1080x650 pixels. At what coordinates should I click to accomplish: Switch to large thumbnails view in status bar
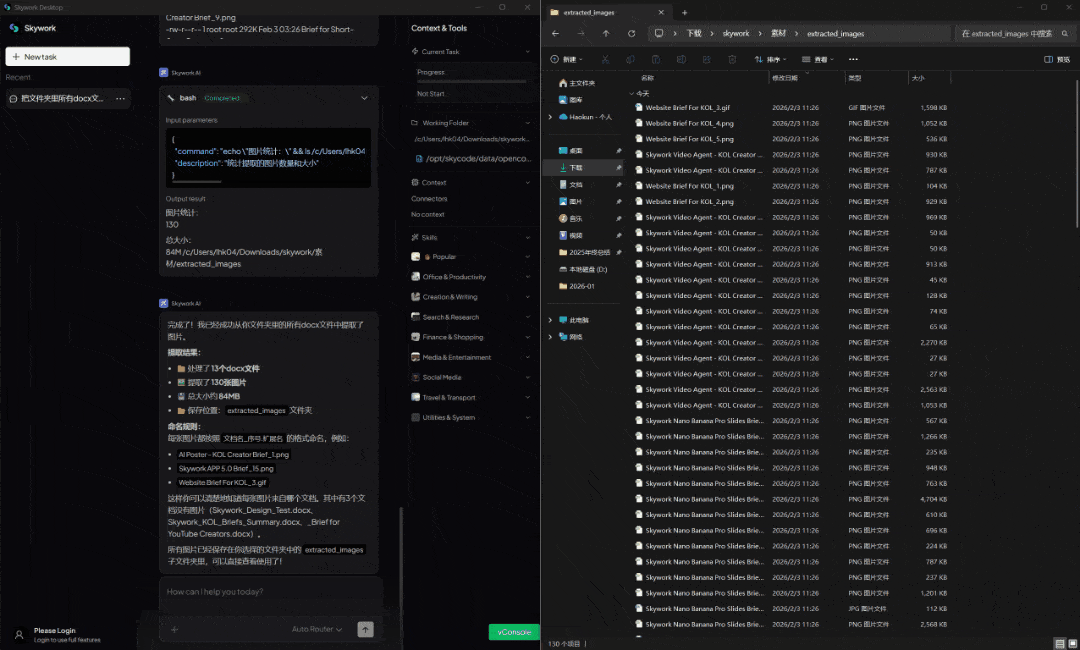pyautogui.click(x=1070, y=643)
